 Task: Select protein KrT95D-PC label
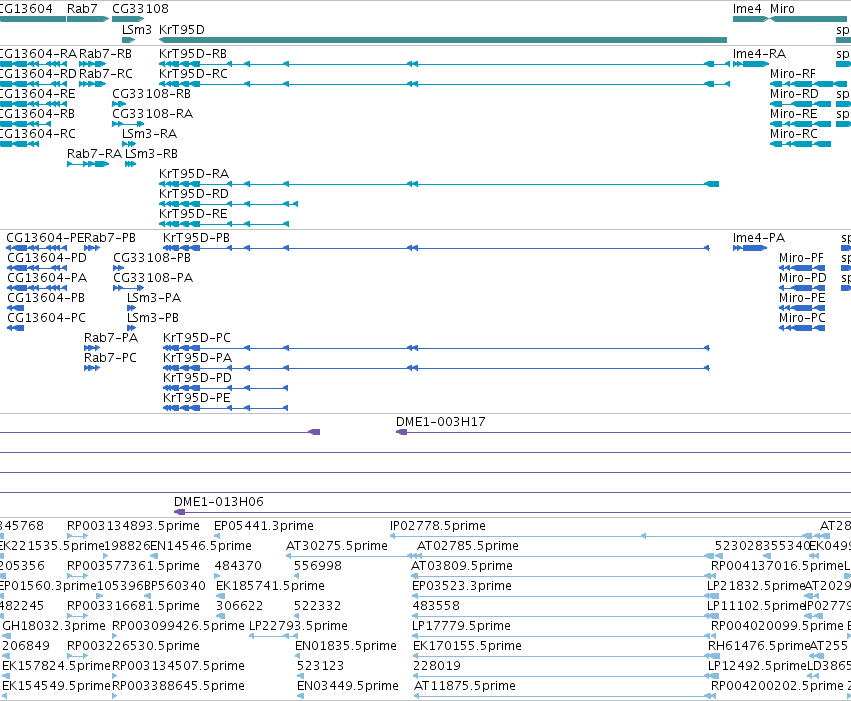click(197, 338)
